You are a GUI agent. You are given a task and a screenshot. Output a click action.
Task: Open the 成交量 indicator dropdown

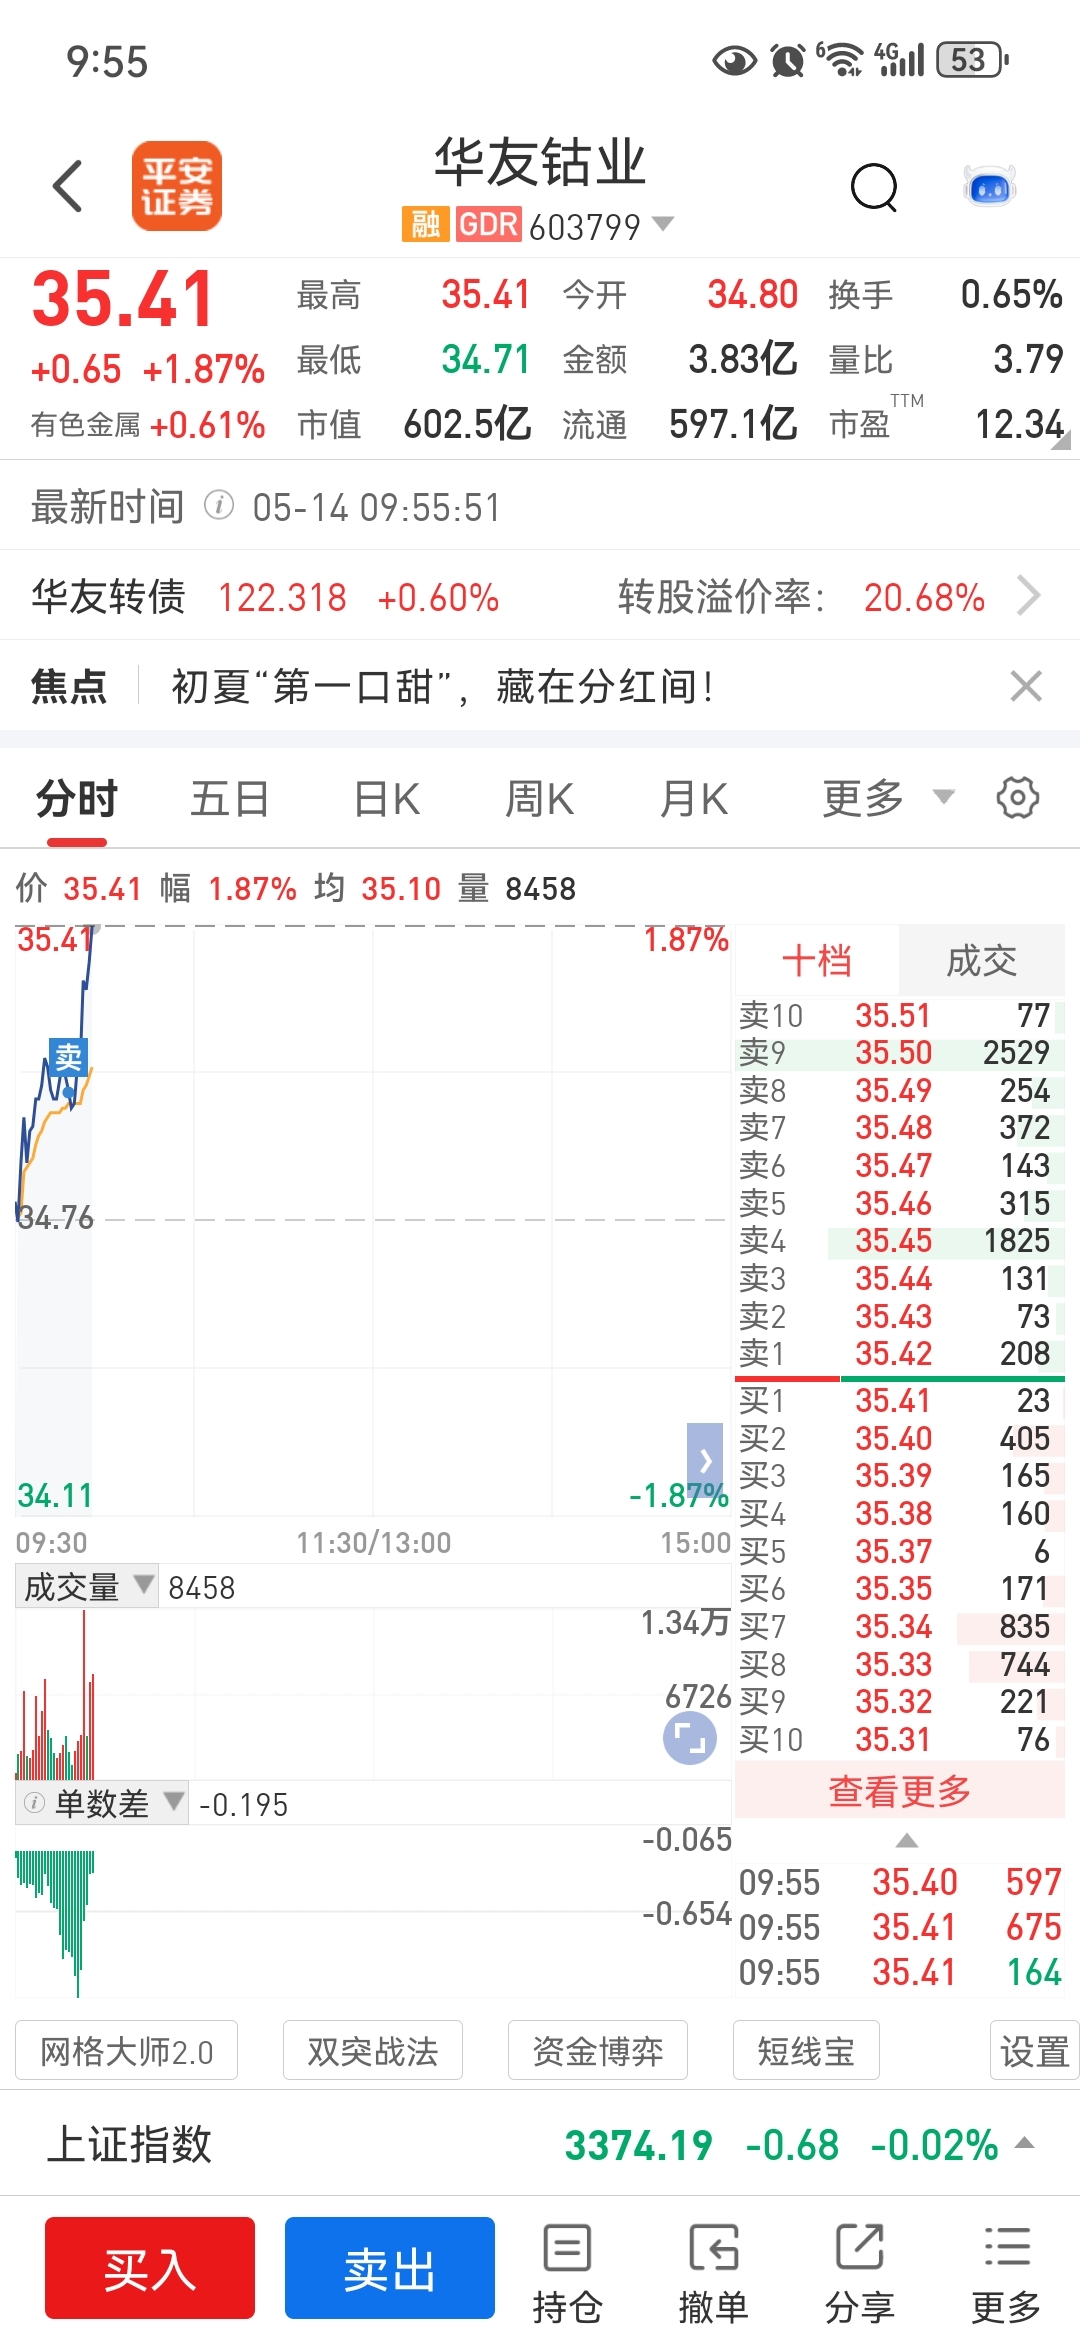point(87,1587)
